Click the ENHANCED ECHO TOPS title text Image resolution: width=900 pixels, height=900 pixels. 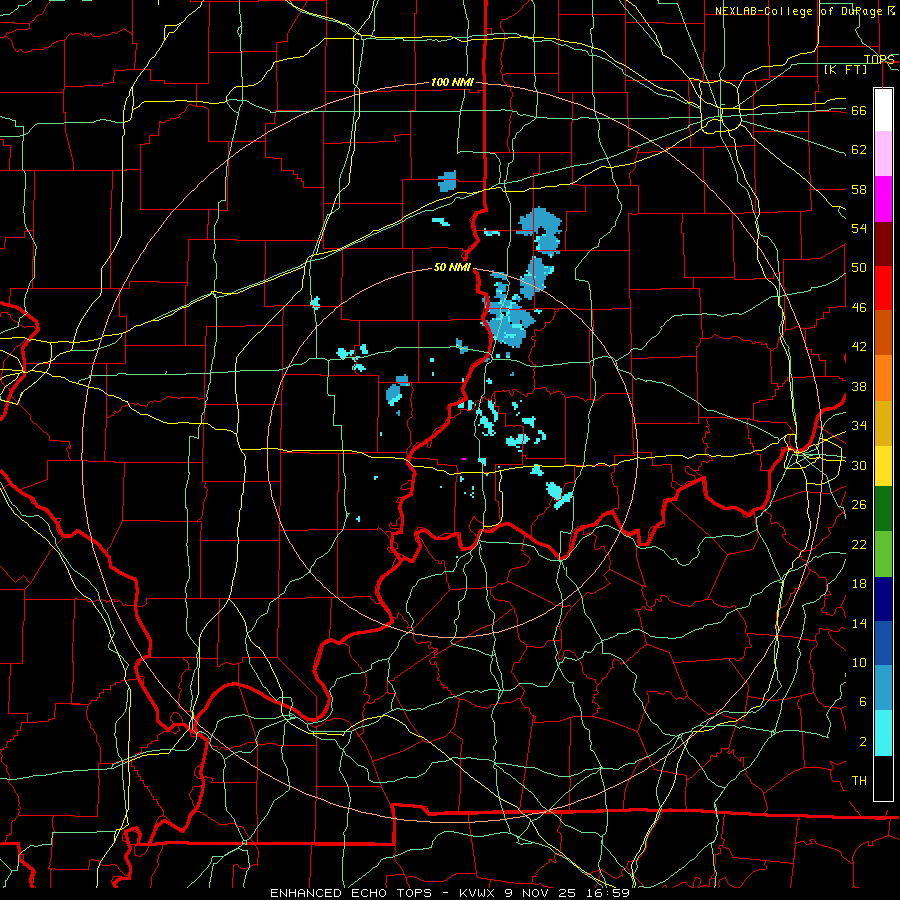tap(351, 893)
